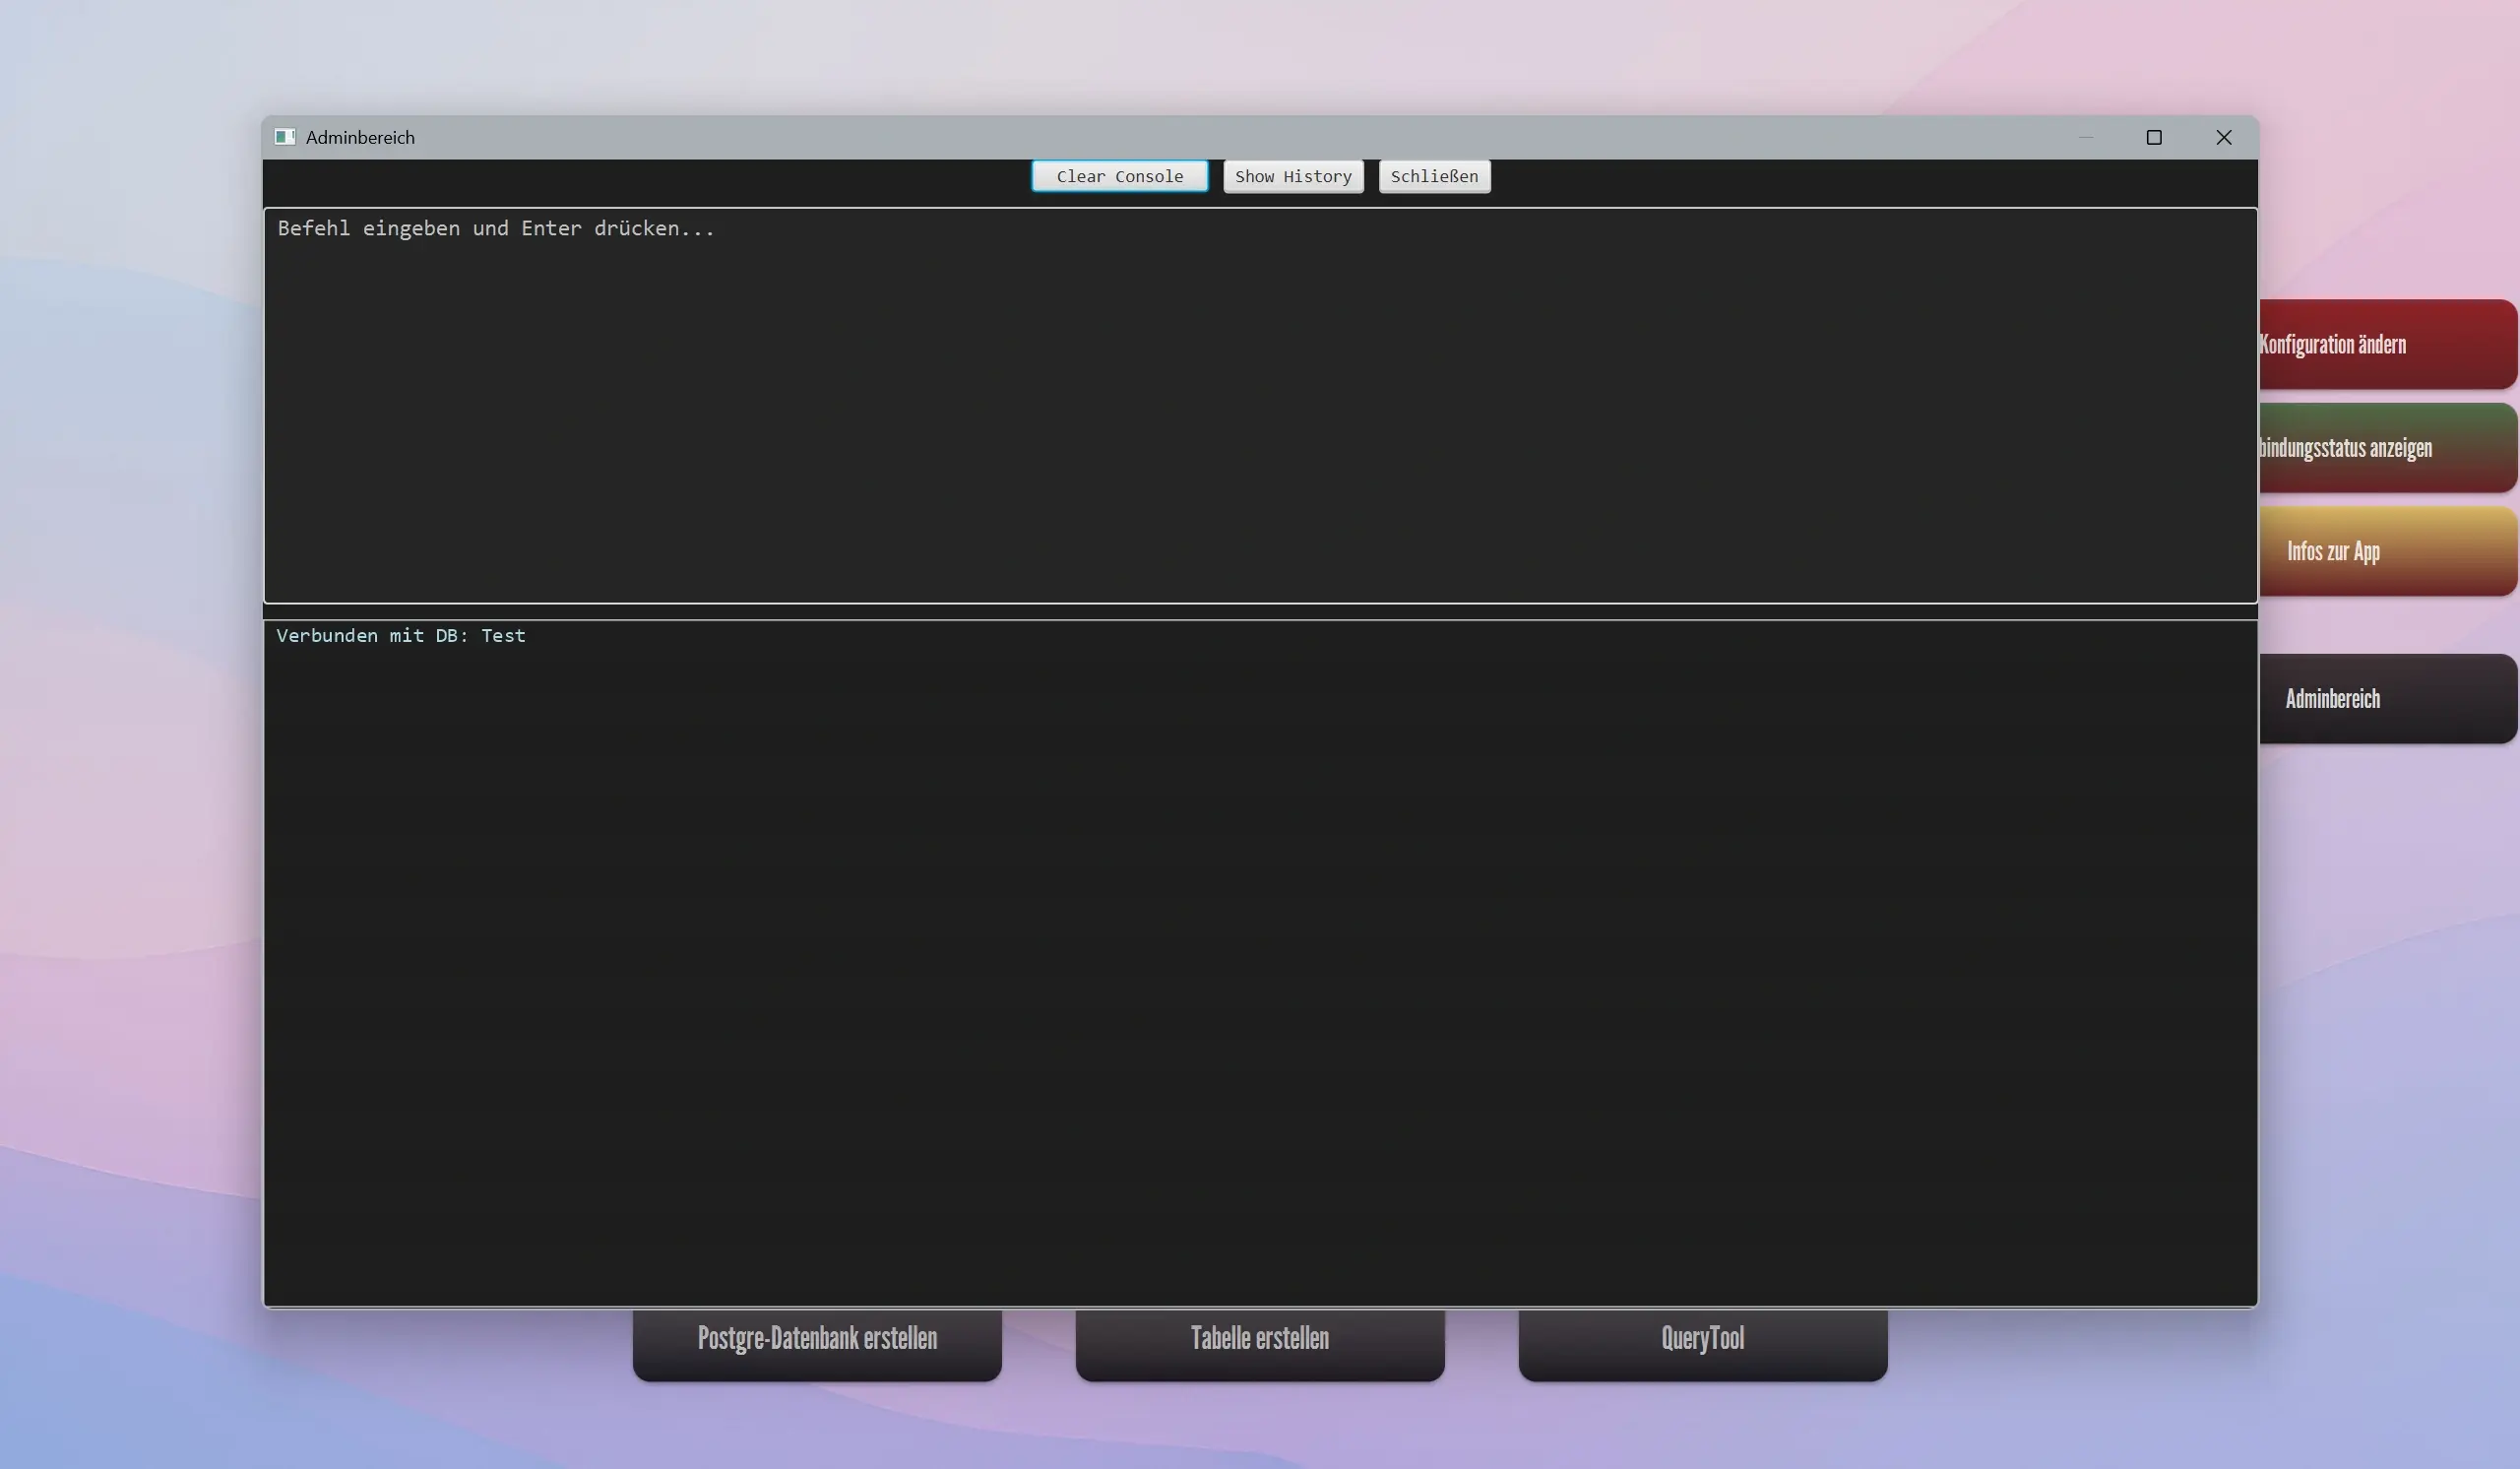Click empty area of the output console
The image size is (2520, 1469).
[x=1260, y=960]
